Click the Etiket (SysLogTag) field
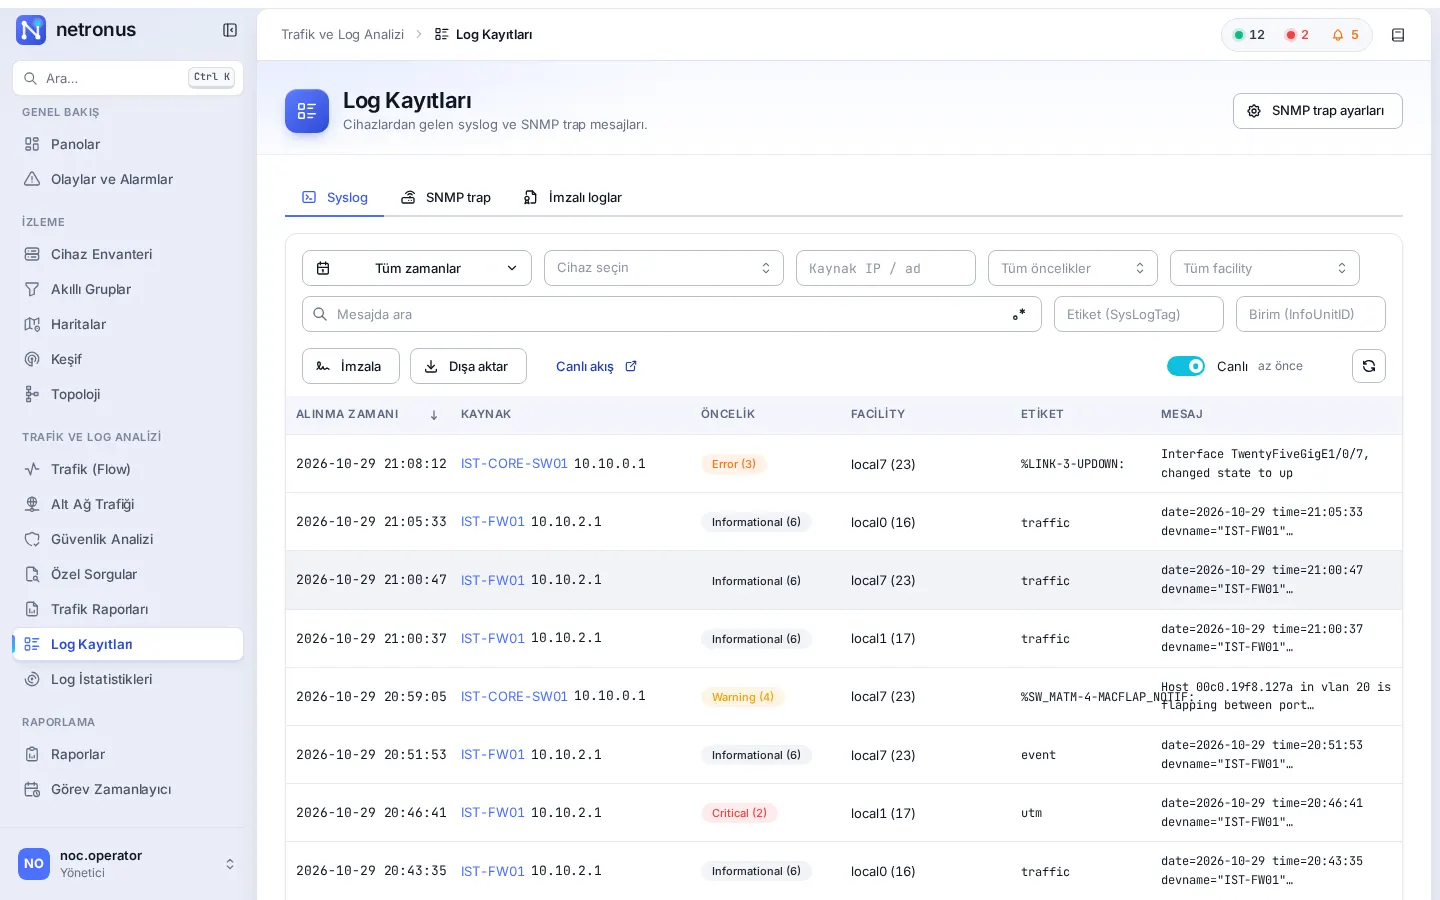This screenshot has width=1440, height=900. point(1139,314)
